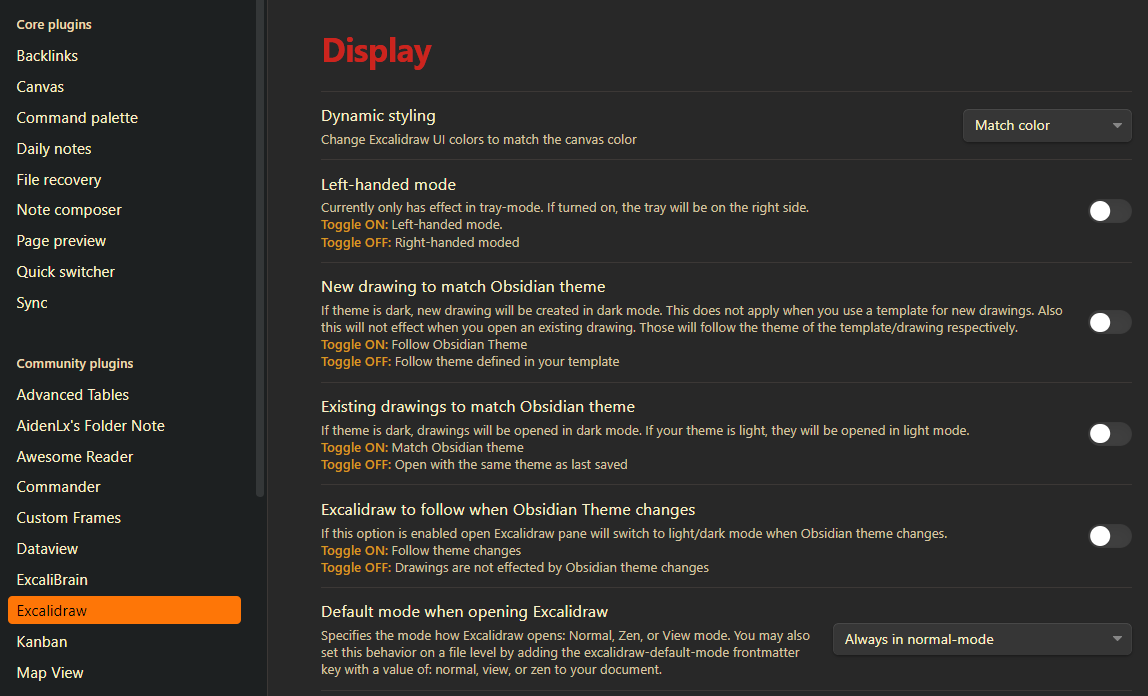Select File recovery in the sidebar

[x=58, y=179]
